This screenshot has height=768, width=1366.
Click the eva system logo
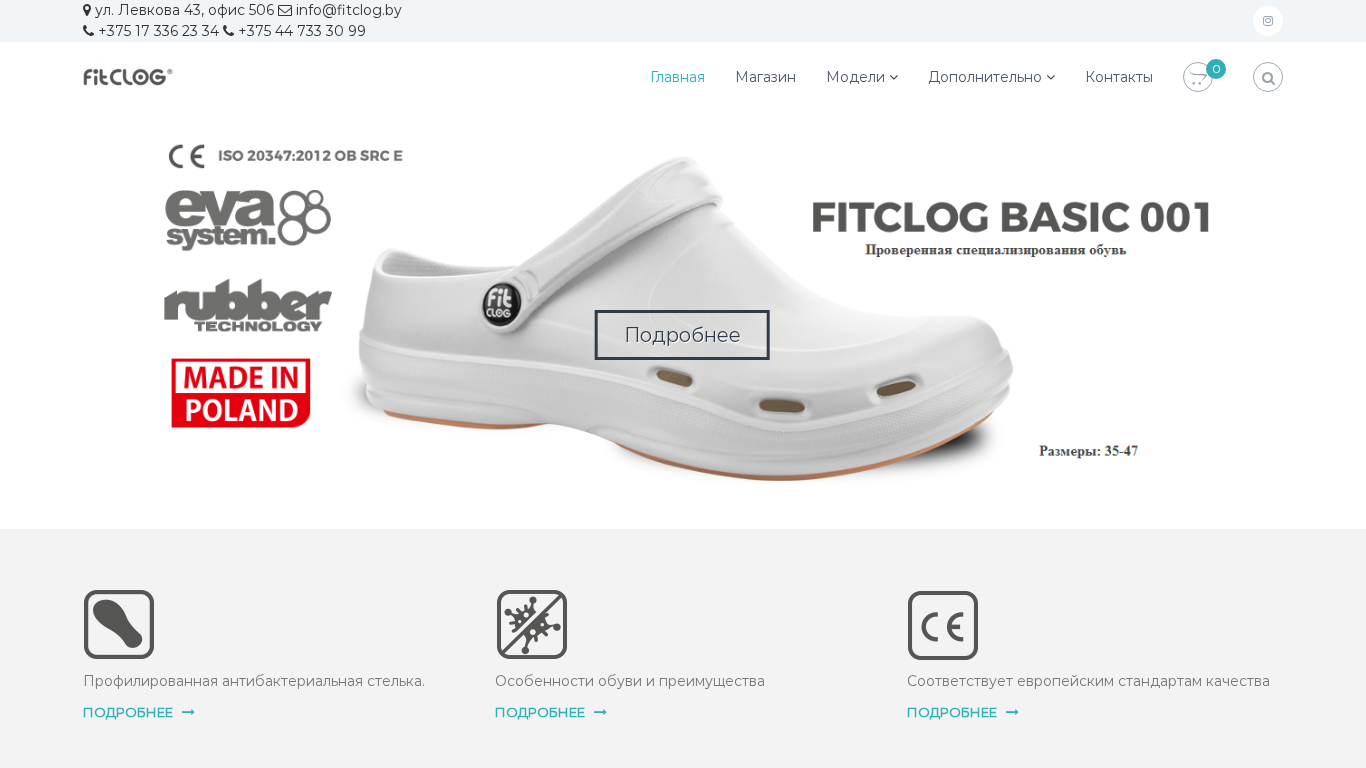pos(248,219)
